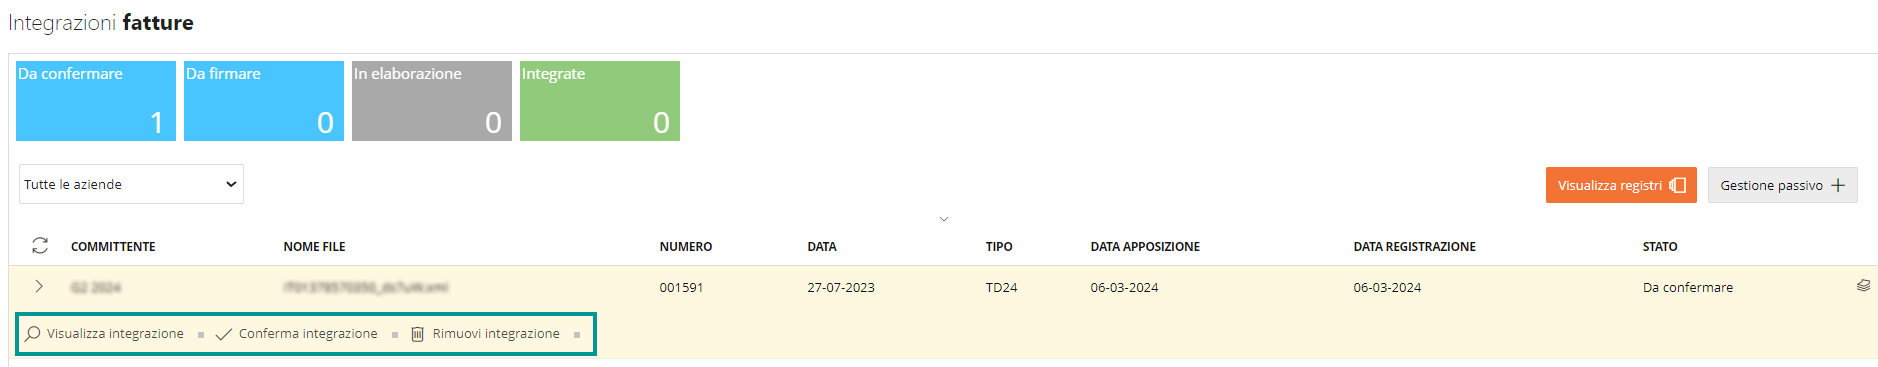Click the checkmark icon for Conferma integrazione
Screen dimensions: 1878x367
(224, 334)
